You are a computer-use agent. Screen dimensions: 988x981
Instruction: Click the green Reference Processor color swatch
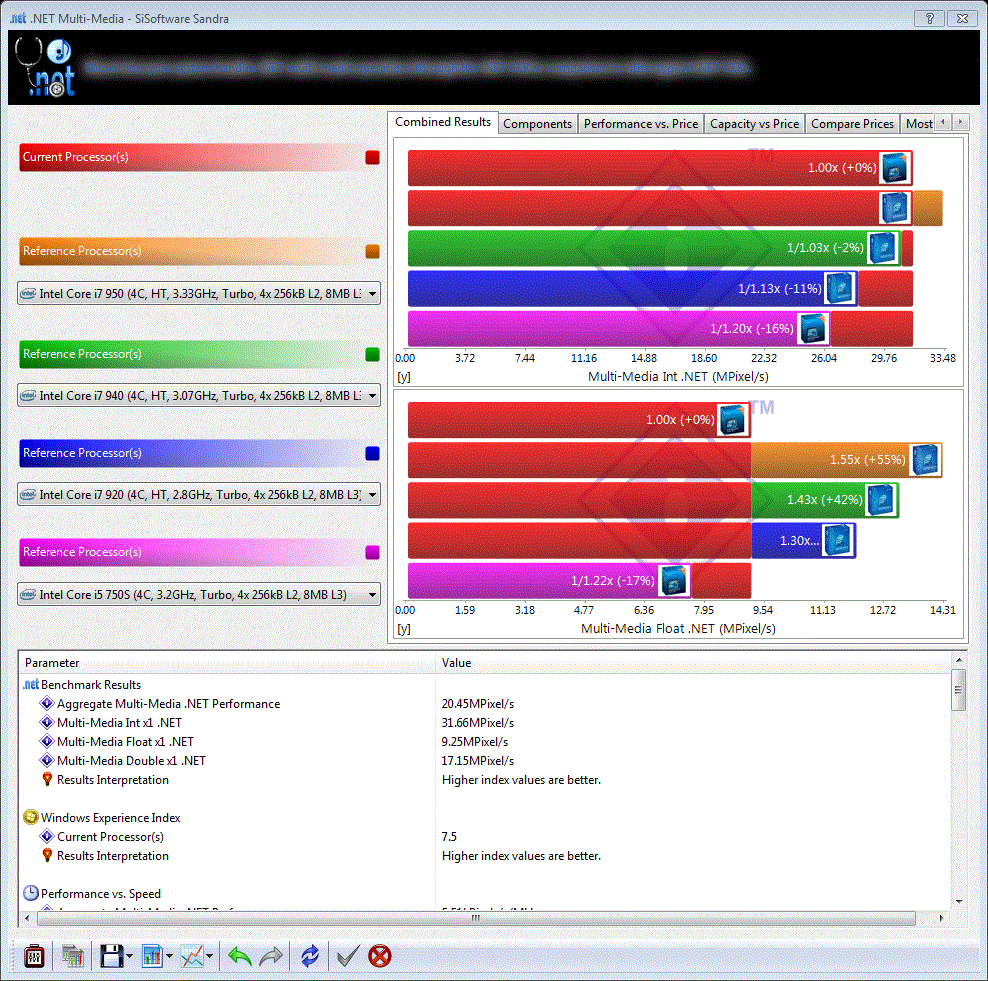click(372, 354)
